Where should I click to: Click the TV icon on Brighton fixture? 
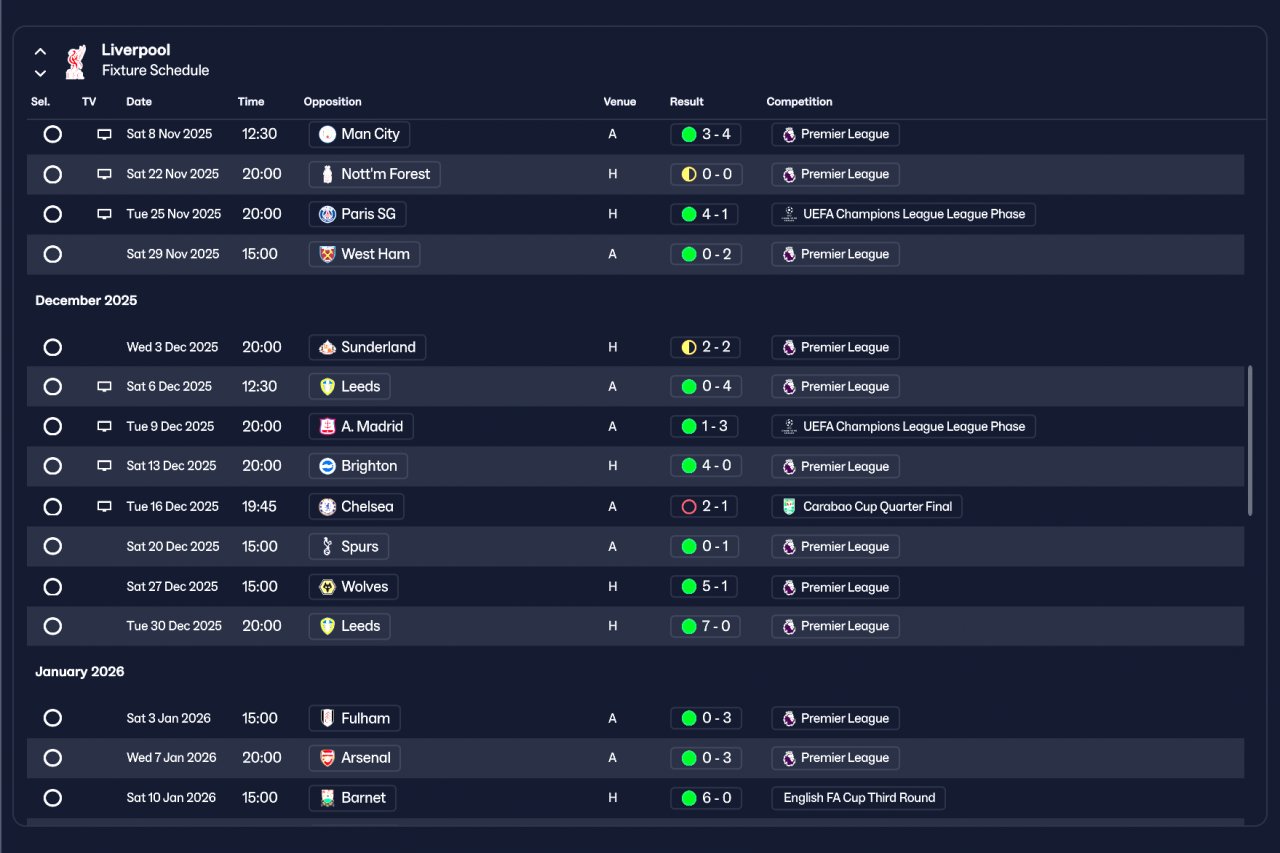click(104, 466)
